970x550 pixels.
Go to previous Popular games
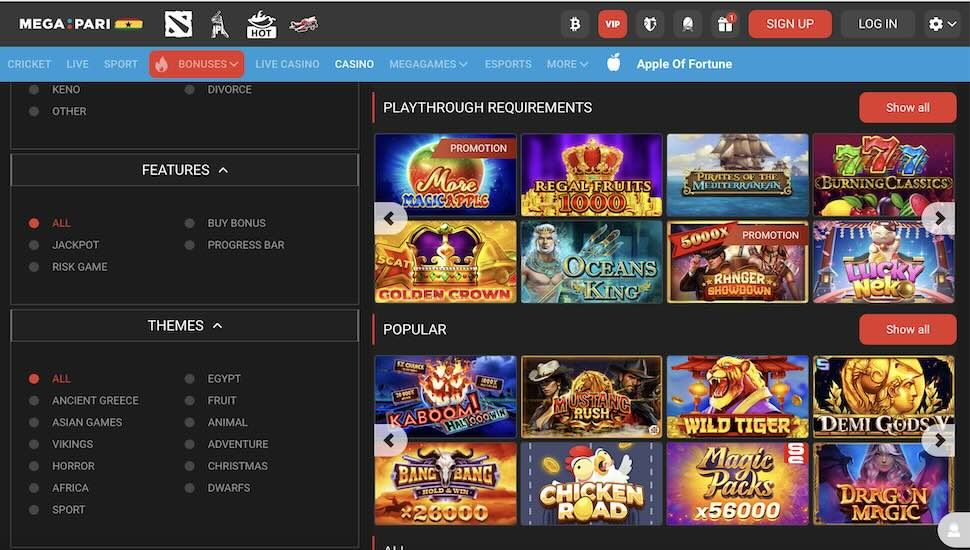pos(389,440)
